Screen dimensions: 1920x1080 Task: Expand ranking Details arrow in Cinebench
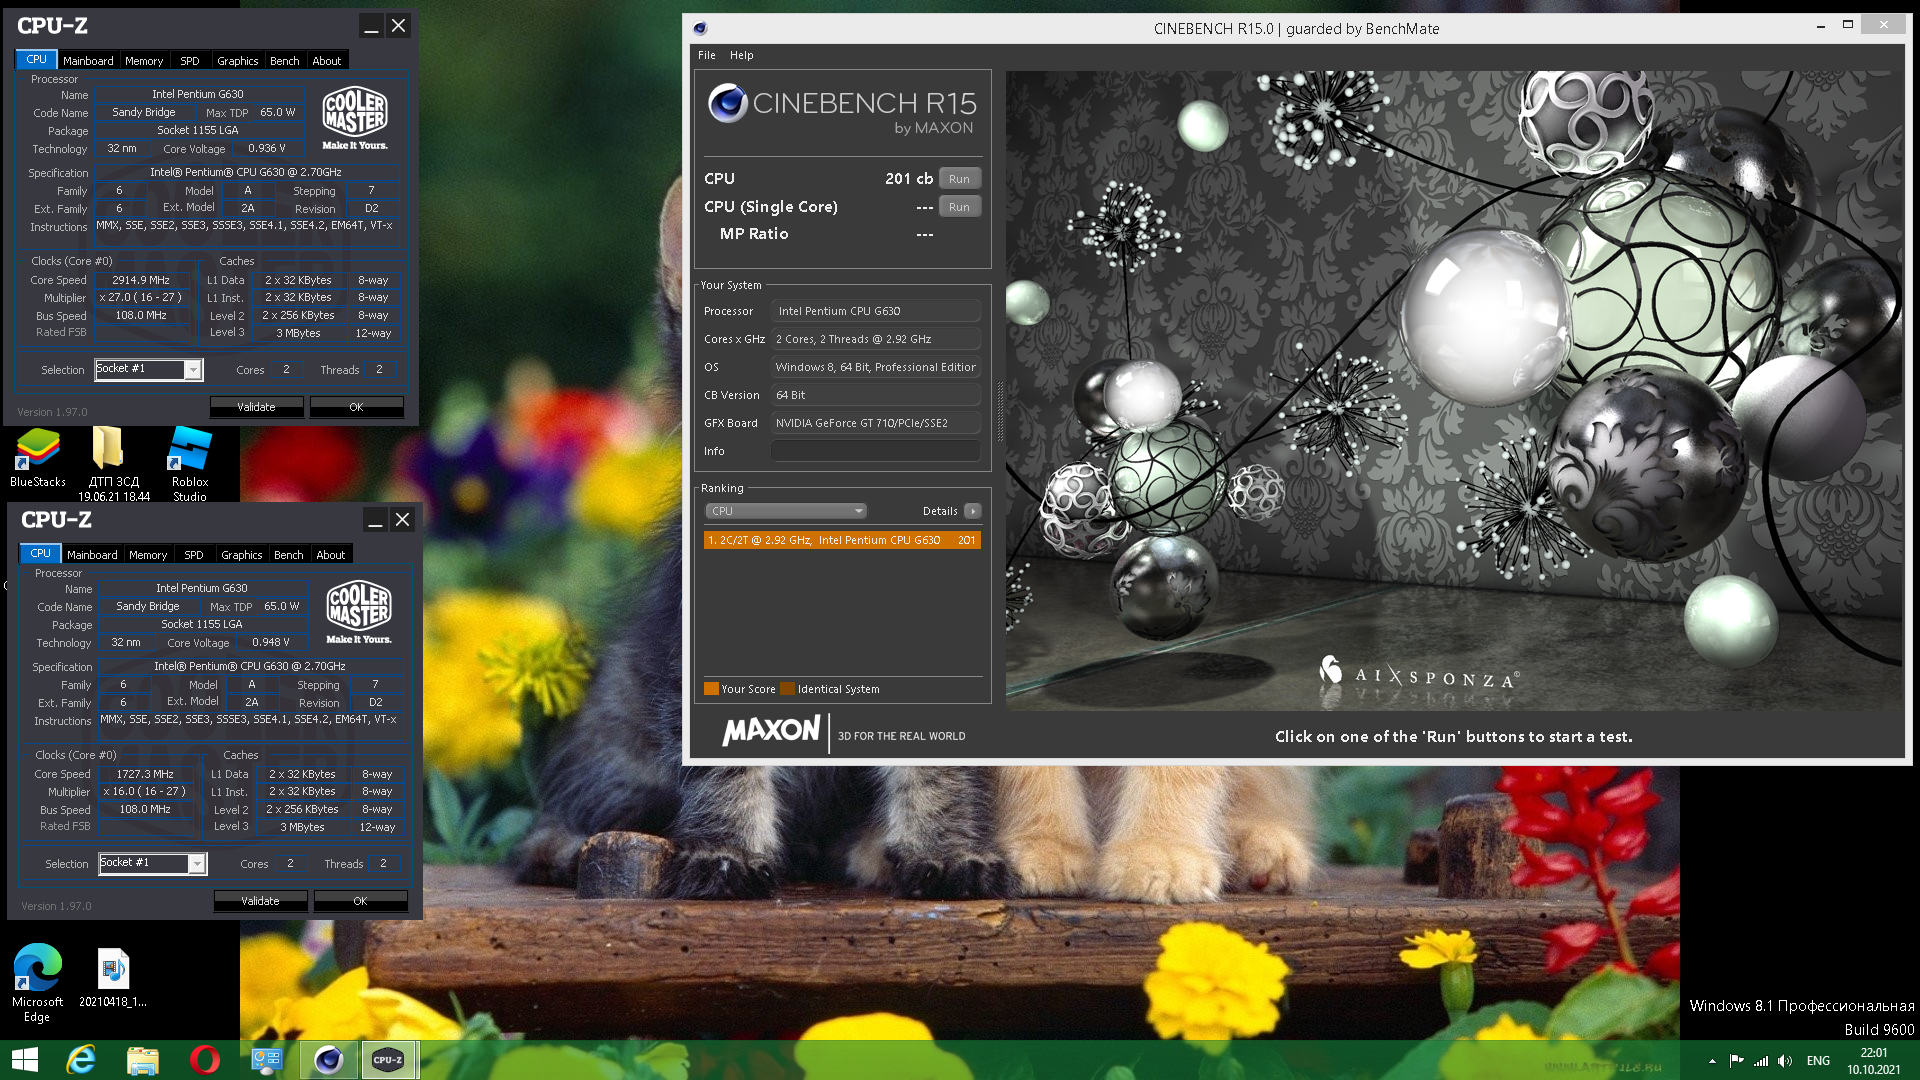pyautogui.click(x=972, y=511)
